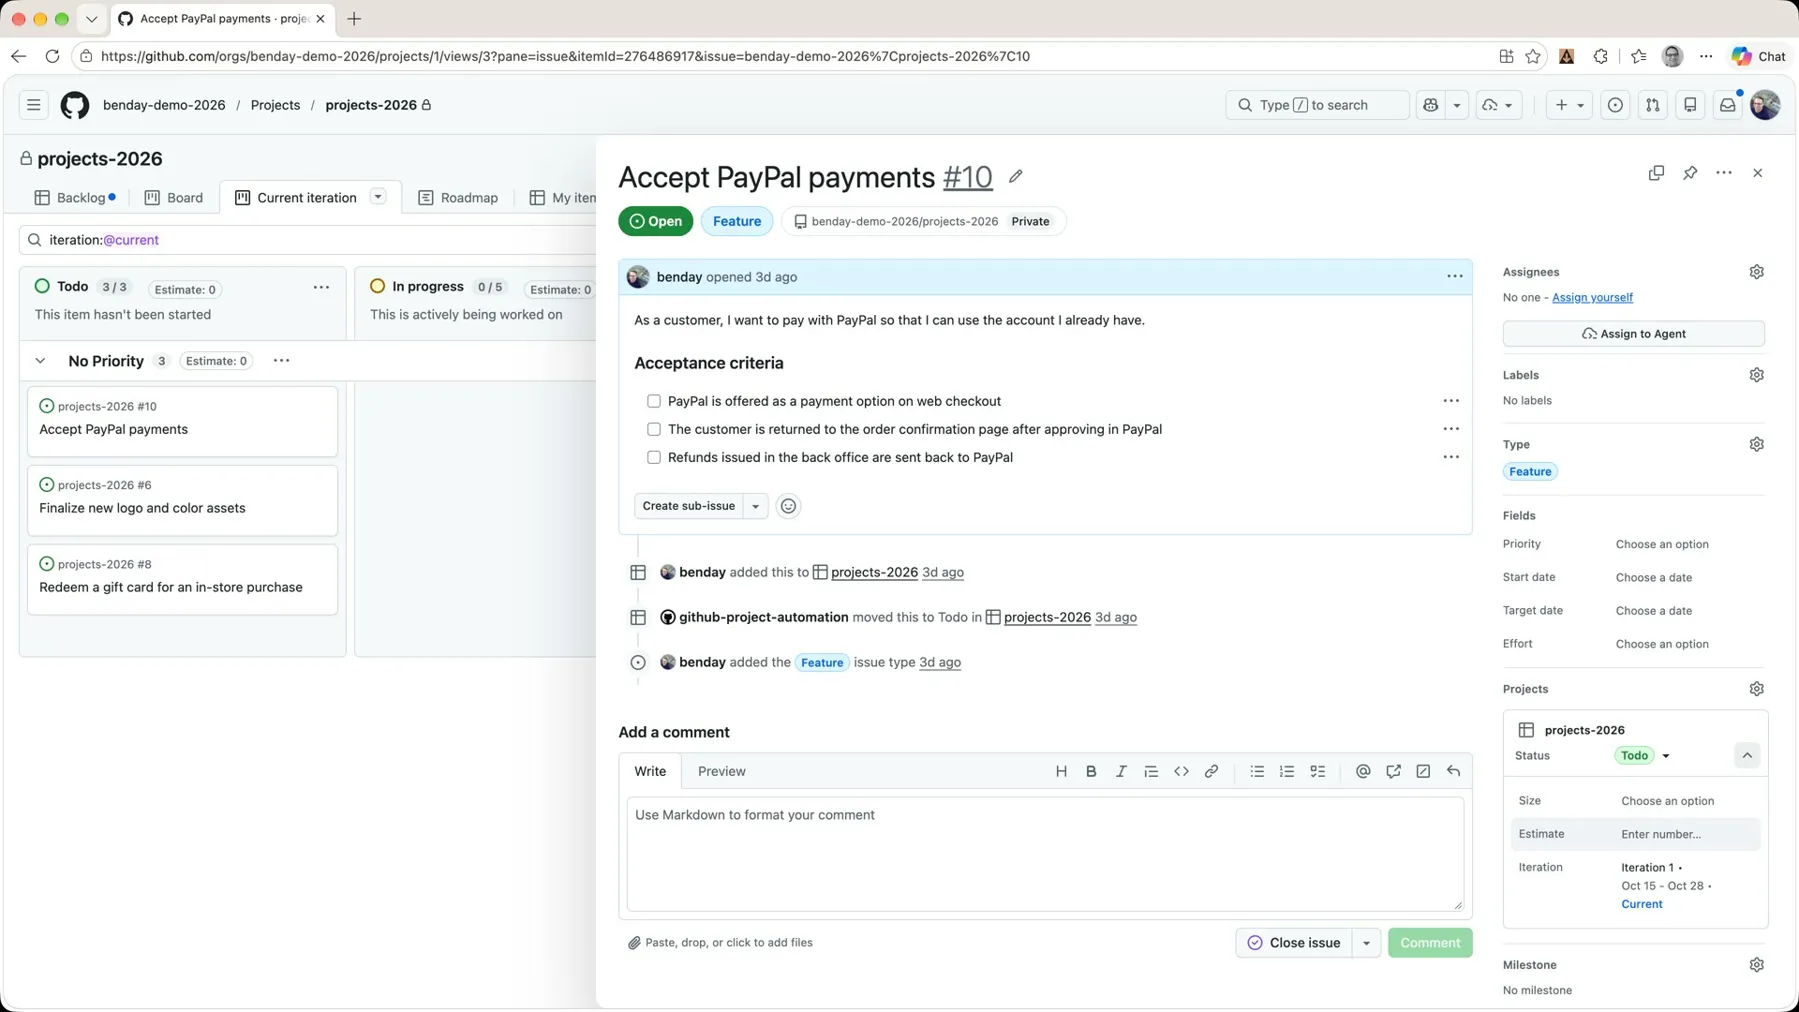Copy issue link icon at panel top

[x=1656, y=173]
